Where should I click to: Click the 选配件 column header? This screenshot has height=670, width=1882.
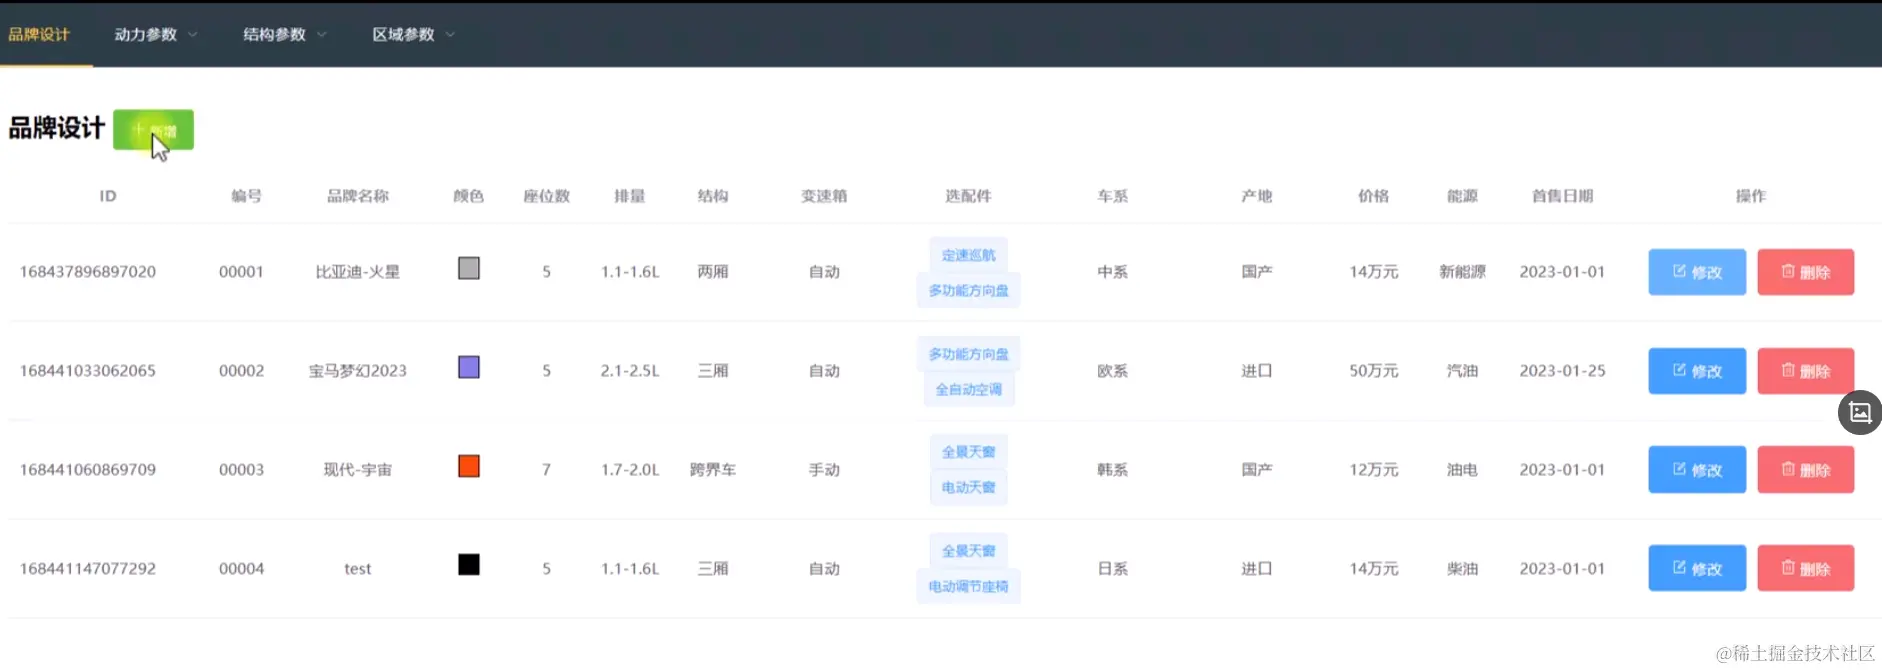tap(969, 196)
